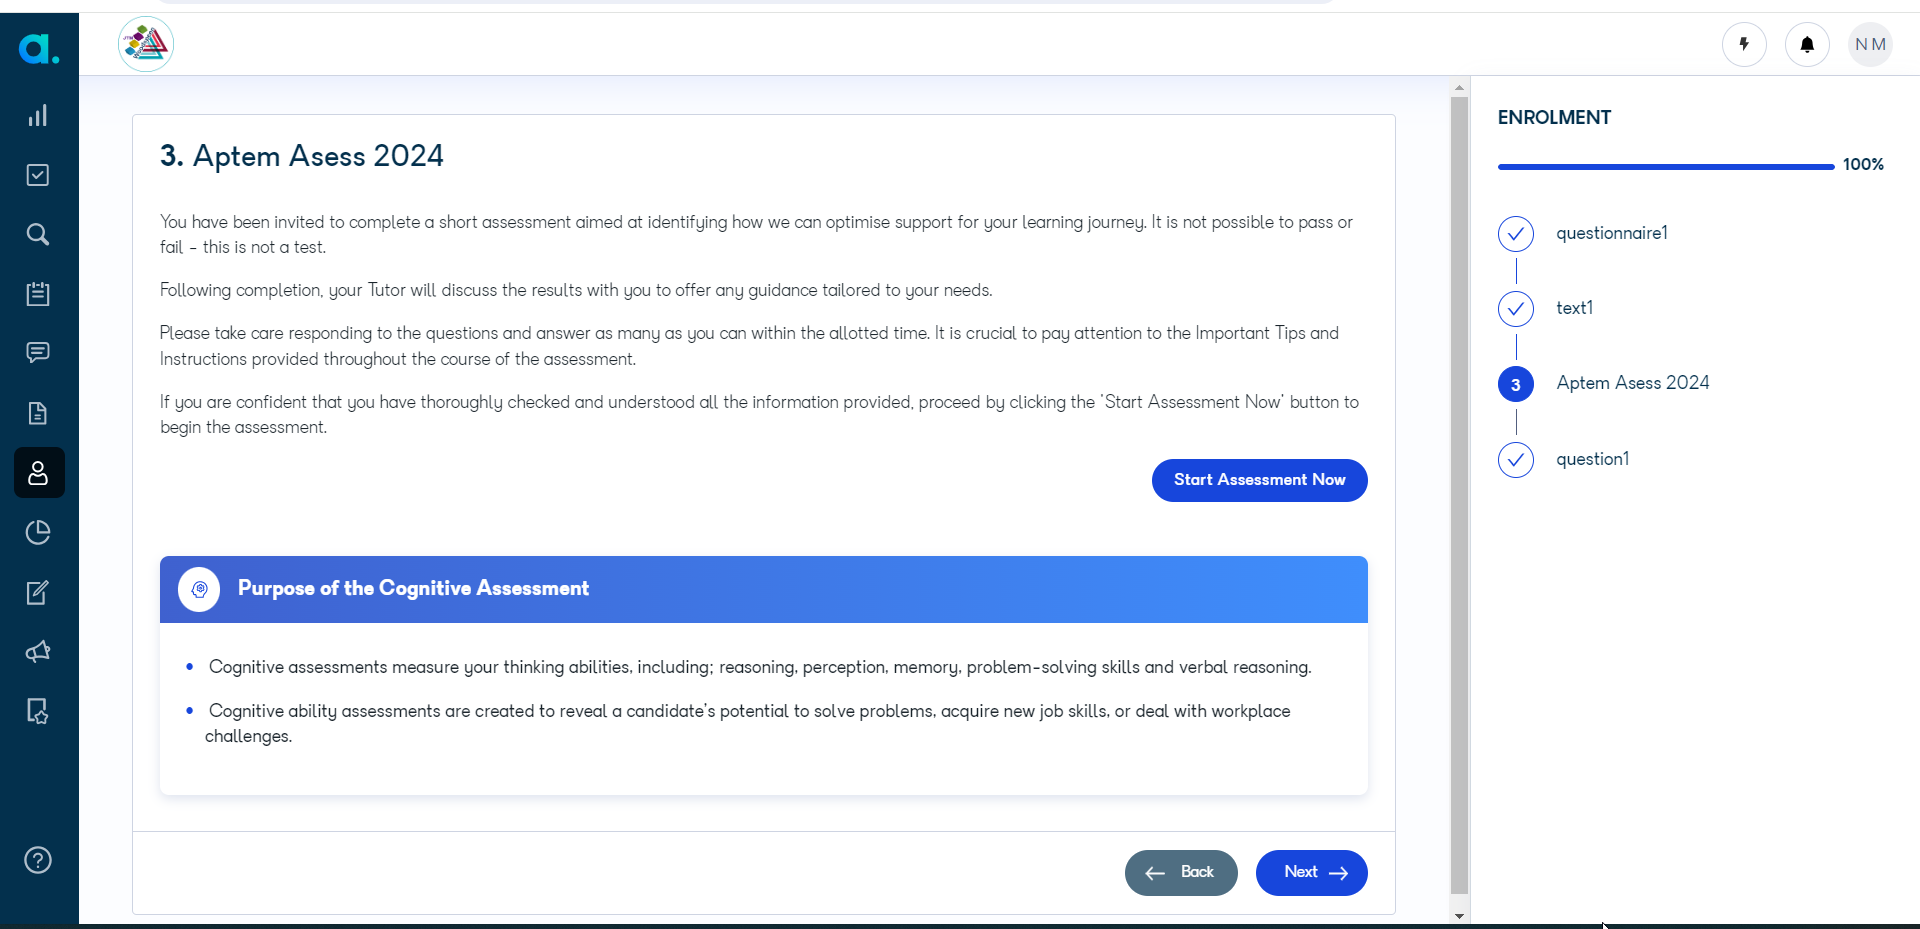This screenshot has height=929, width=1920.
Task: Go to text1 enrolment step
Action: pyautogui.click(x=1574, y=308)
